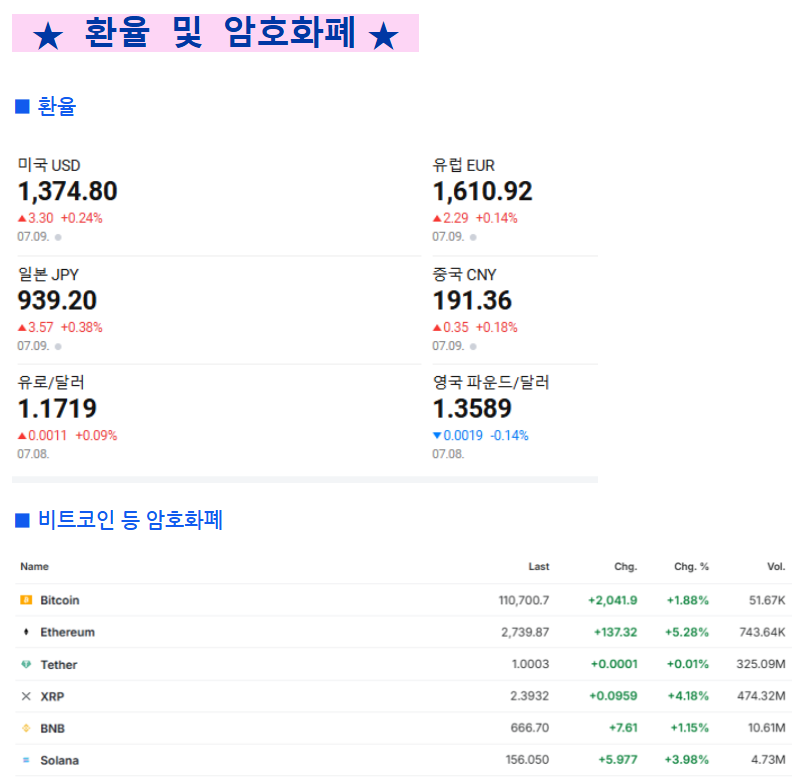
Task: Select the pound/dollar change -0.14% text
Action: pos(509,435)
